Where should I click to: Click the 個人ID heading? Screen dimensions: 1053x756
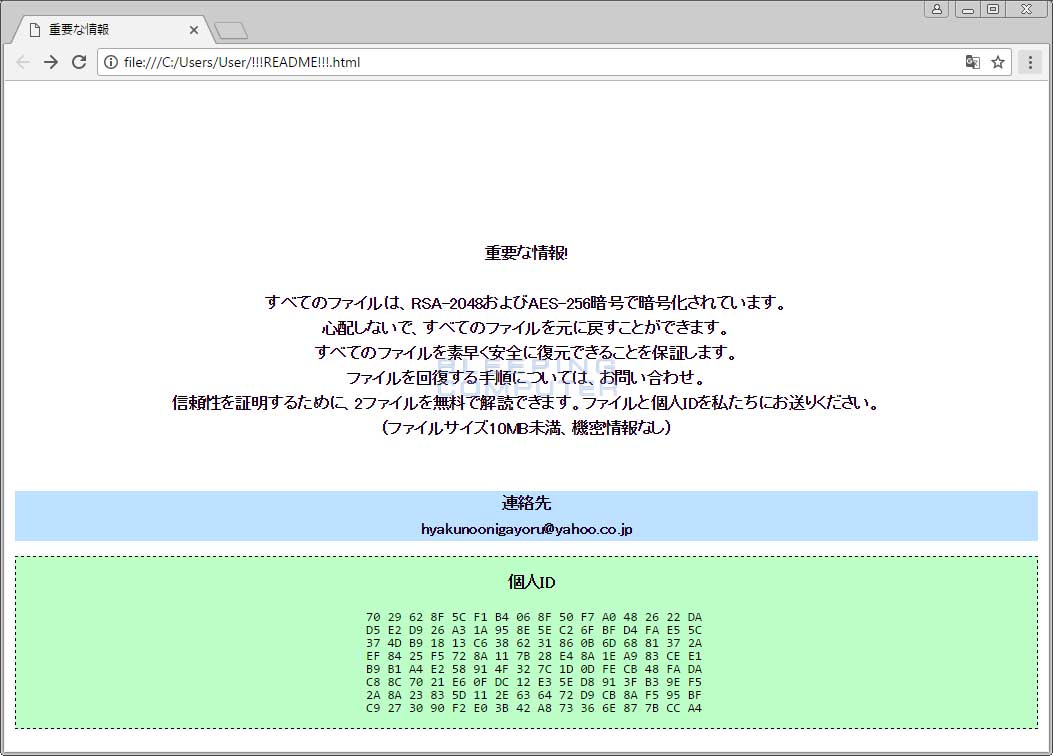[531, 582]
